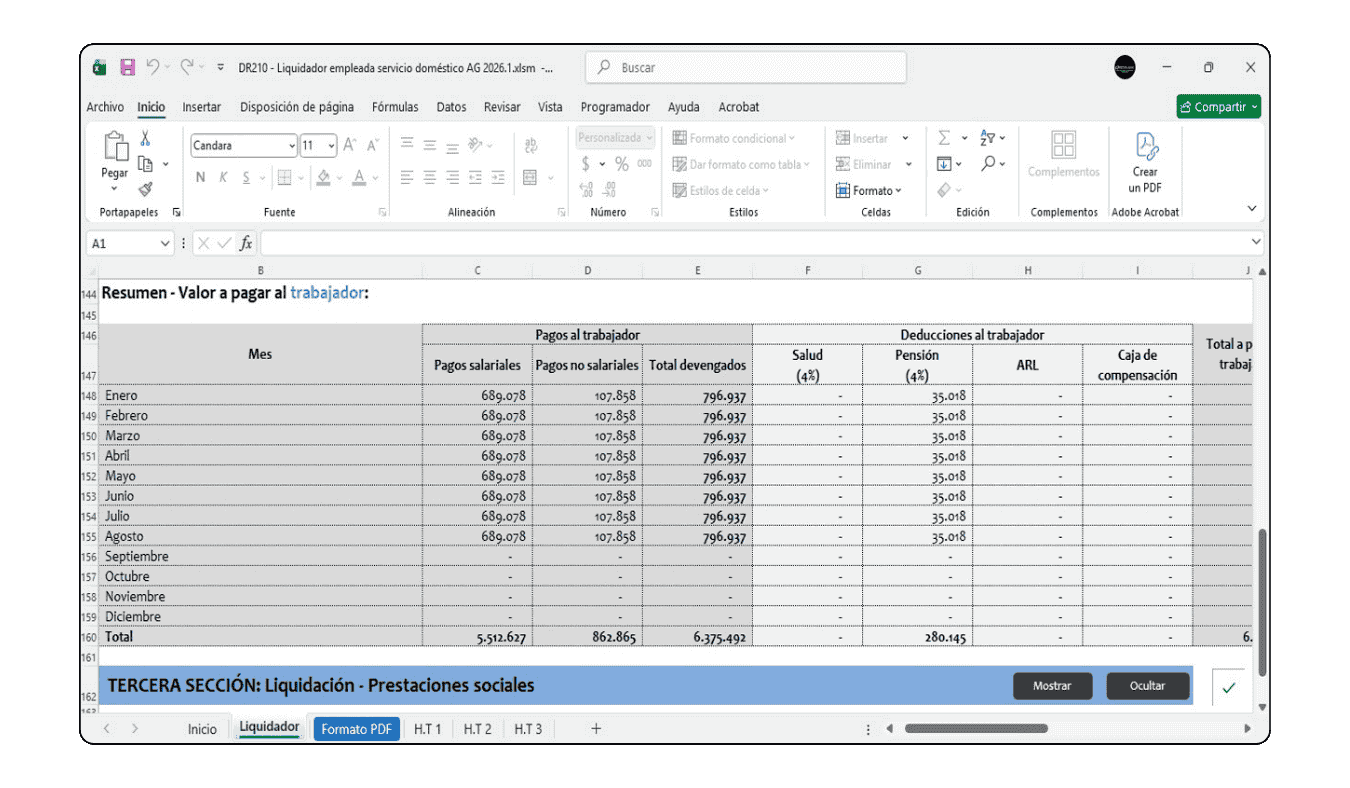This screenshot has height=788, width=1350.
Task: Click the Ocultar button
Action: [1148, 686]
